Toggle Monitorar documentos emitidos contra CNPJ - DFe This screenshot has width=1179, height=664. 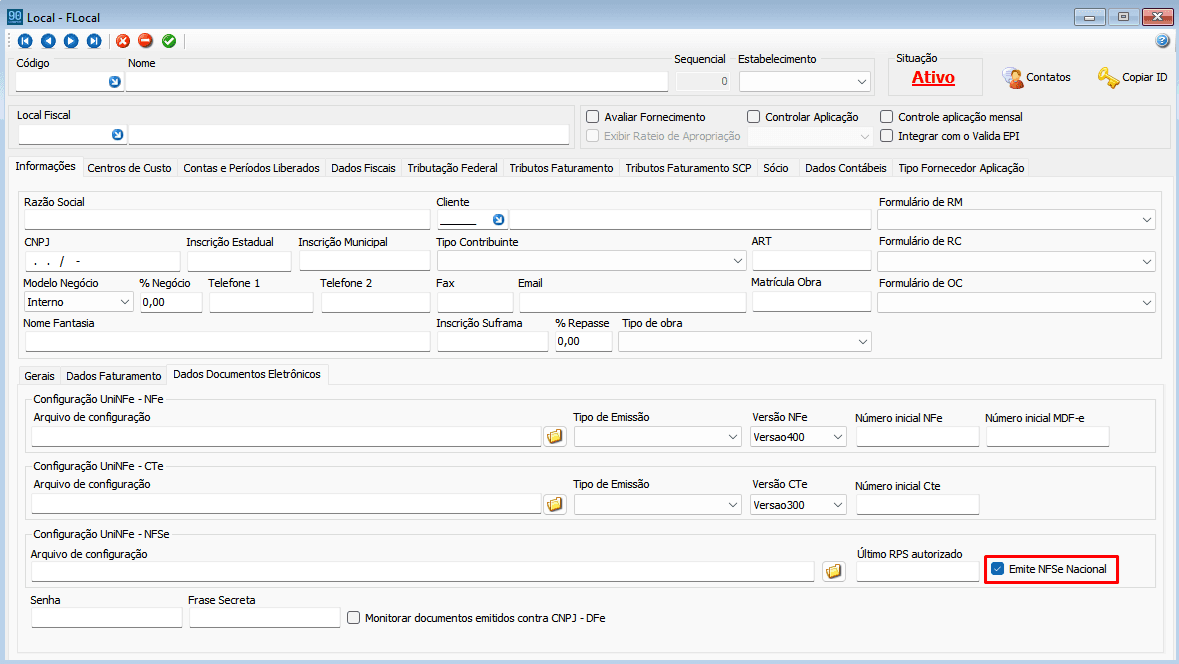353,618
